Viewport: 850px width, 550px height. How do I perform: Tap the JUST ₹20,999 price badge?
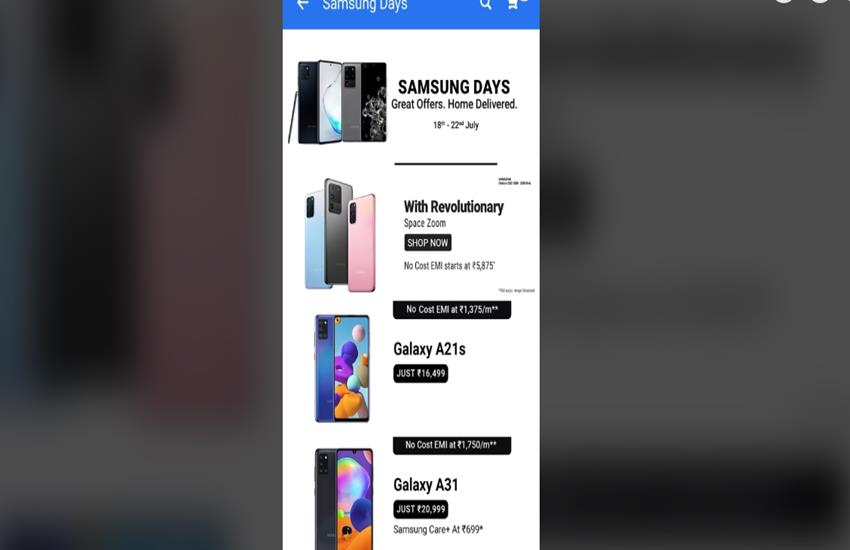pyautogui.click(x=421, y=509)
